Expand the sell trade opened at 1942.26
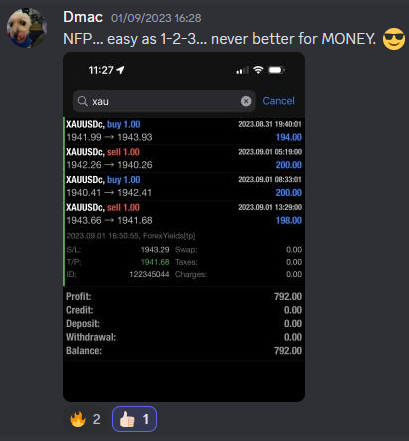The width and height of the screenshot is (409, 441). tap(184, 158)
